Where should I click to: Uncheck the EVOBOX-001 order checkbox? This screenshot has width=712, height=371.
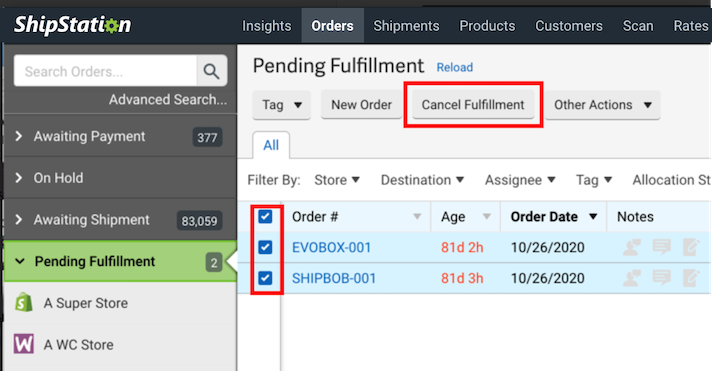[265, 247]
